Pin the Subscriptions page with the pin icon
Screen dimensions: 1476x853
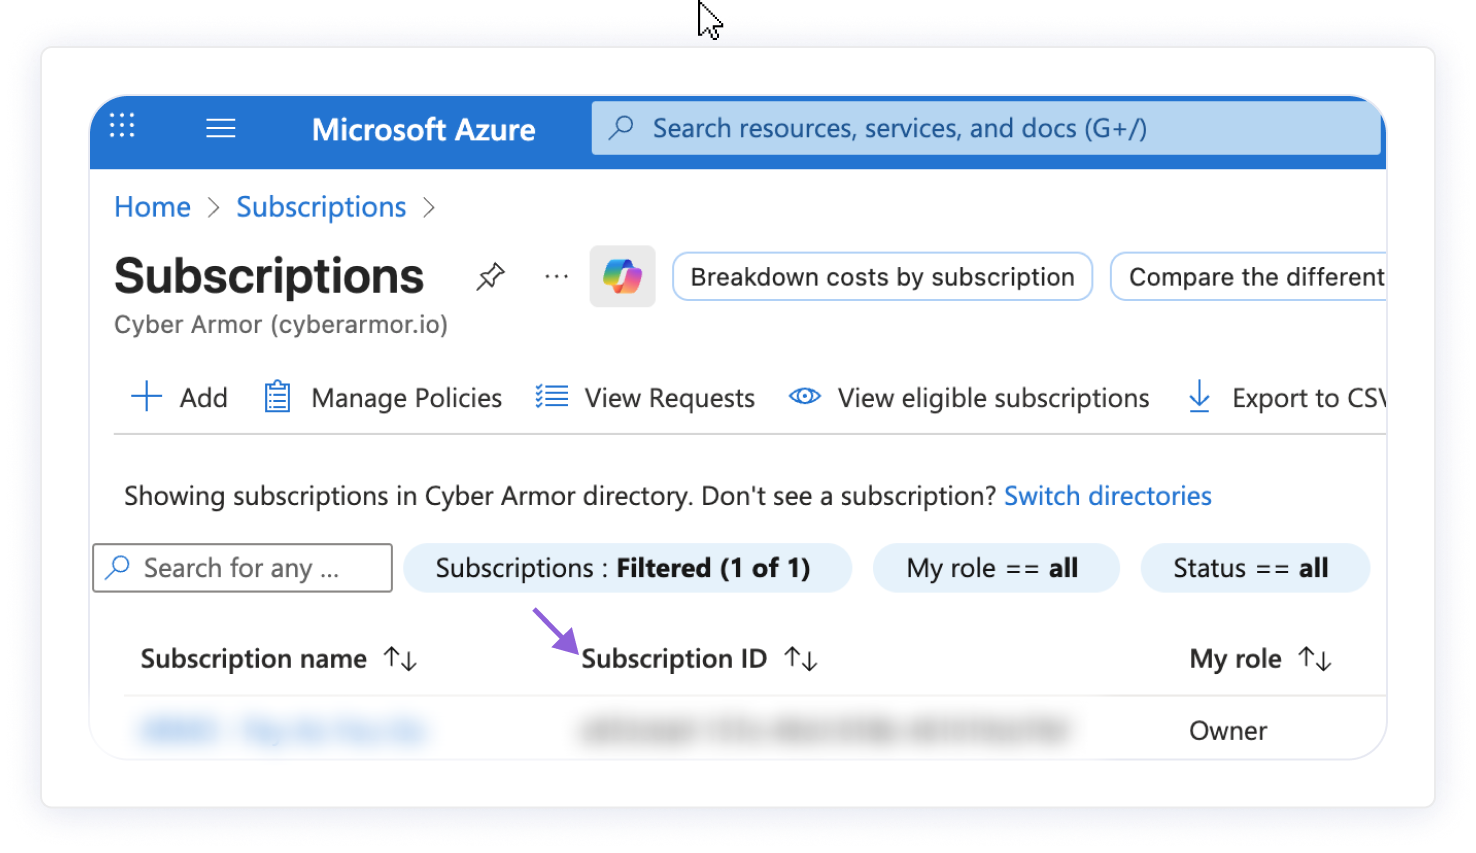pyautogui.click(x=490, y=276)
